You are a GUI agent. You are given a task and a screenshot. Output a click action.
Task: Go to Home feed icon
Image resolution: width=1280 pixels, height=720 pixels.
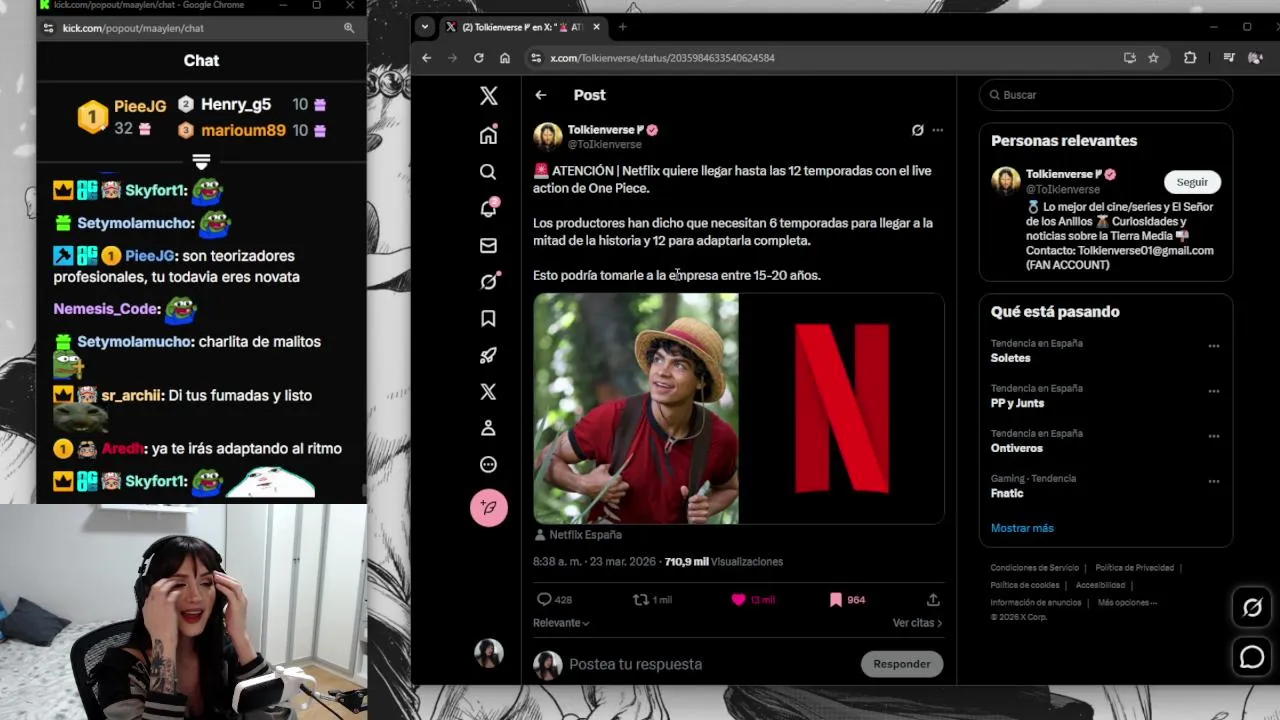point(488,135)
